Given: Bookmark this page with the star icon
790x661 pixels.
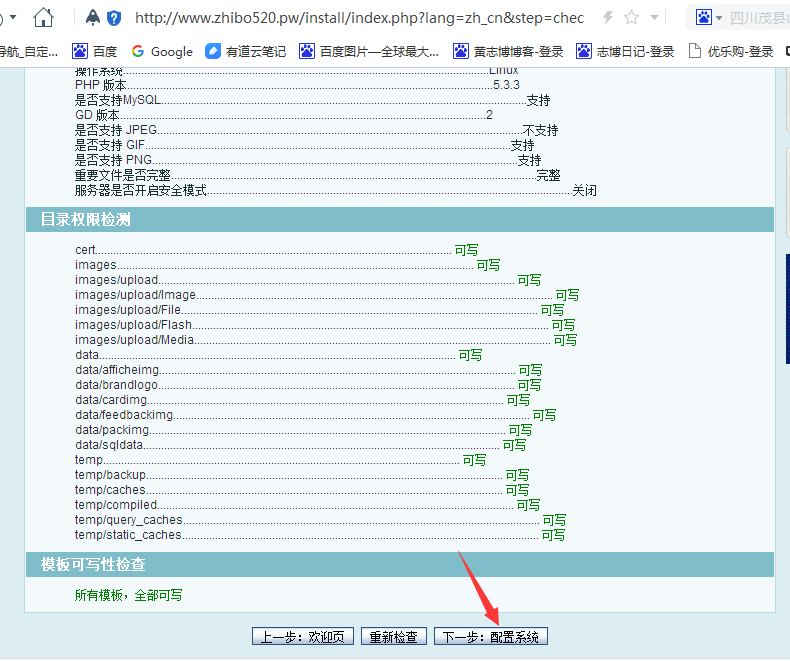Looking at the screenshot, I should [x=631, y=17].
